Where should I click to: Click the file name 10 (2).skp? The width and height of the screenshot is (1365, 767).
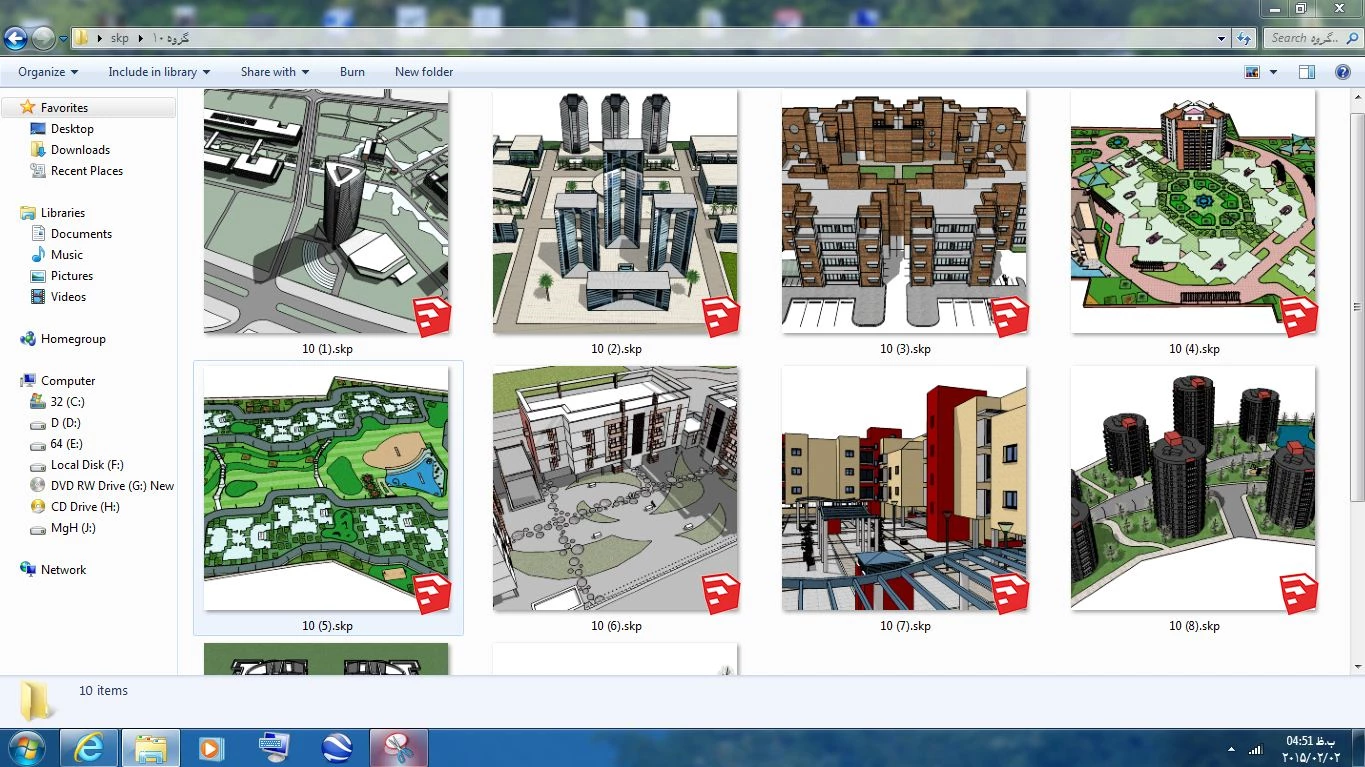pos(616,349)
